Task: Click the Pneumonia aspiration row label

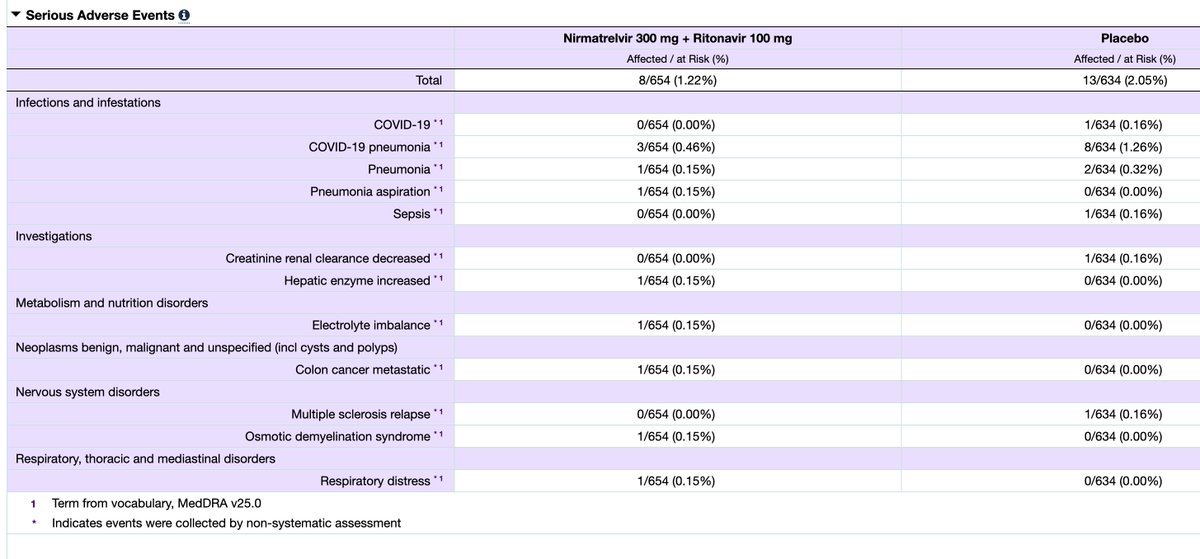Action: [370, 191]
